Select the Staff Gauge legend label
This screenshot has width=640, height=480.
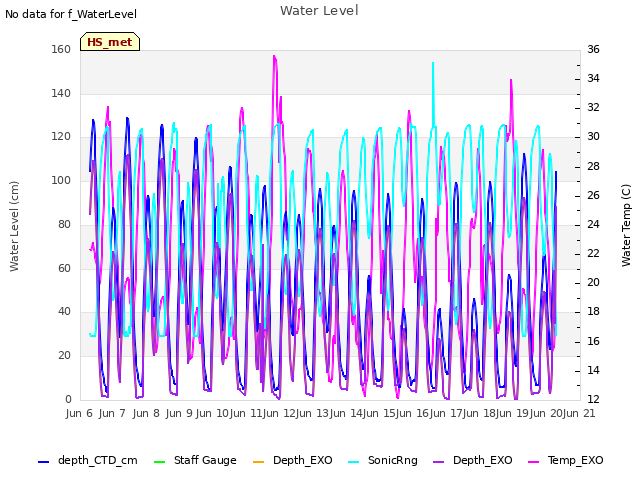pos(205,460)
